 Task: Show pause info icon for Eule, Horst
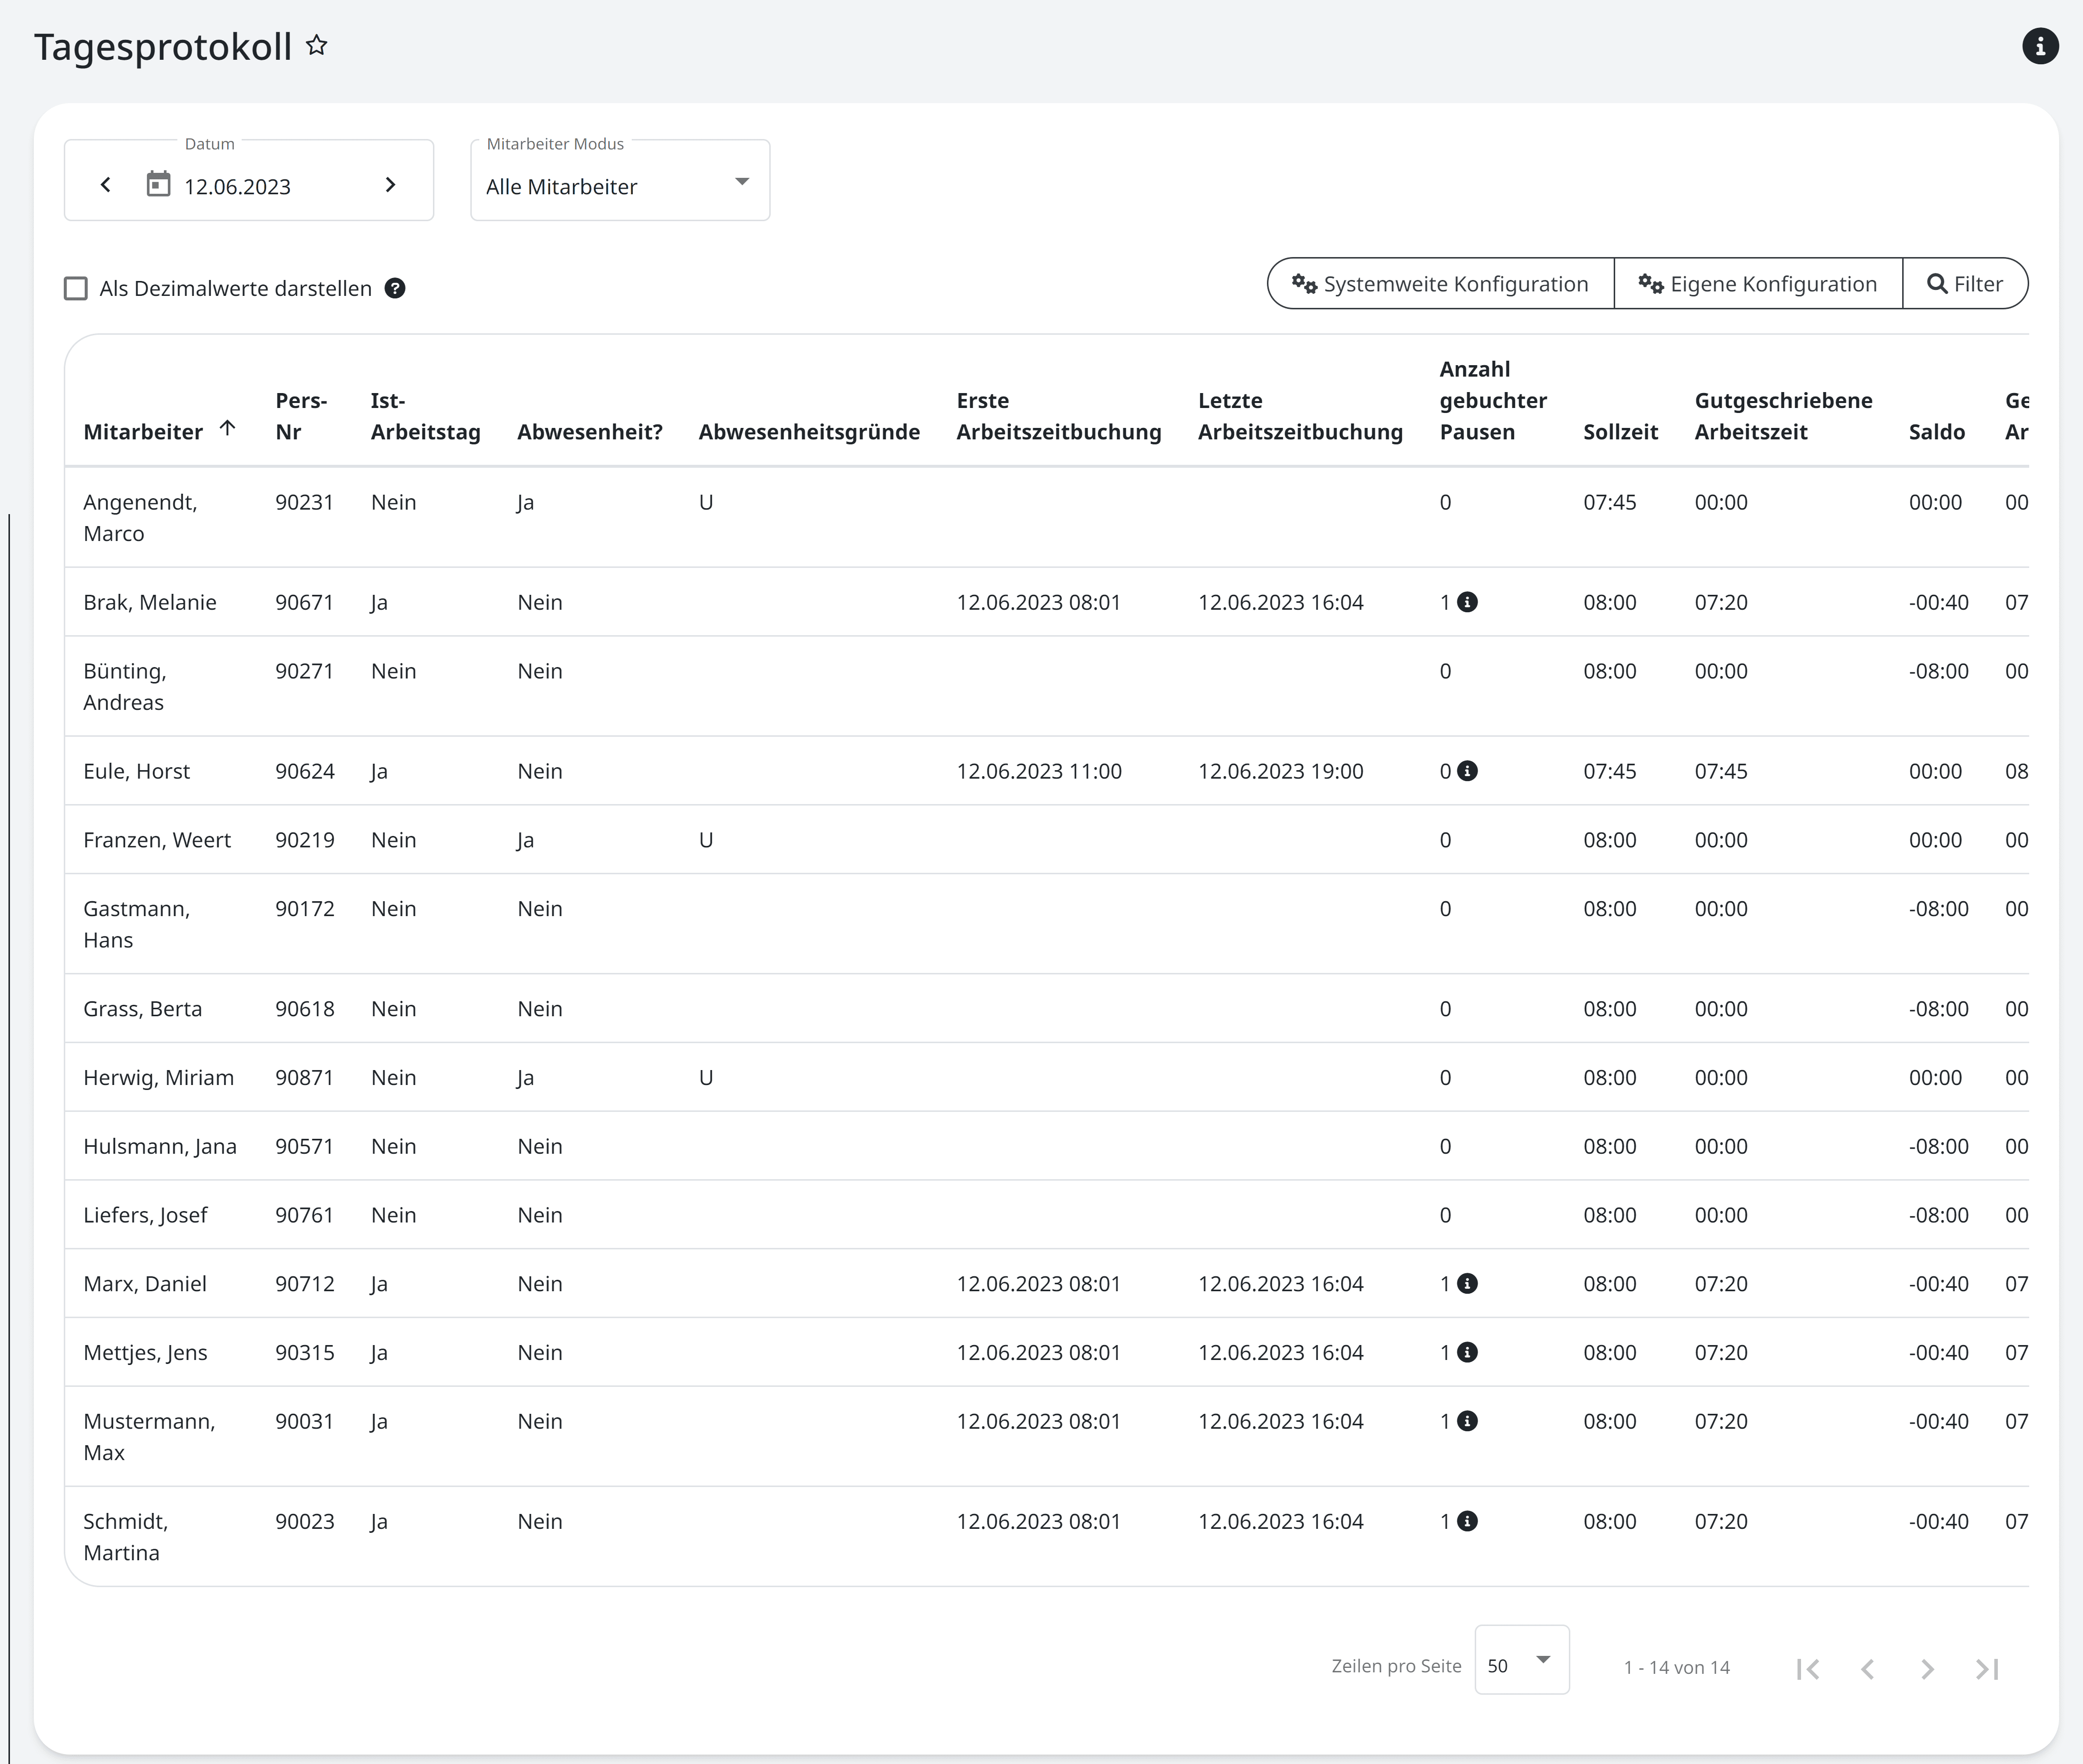click(x=1467, y=771)
